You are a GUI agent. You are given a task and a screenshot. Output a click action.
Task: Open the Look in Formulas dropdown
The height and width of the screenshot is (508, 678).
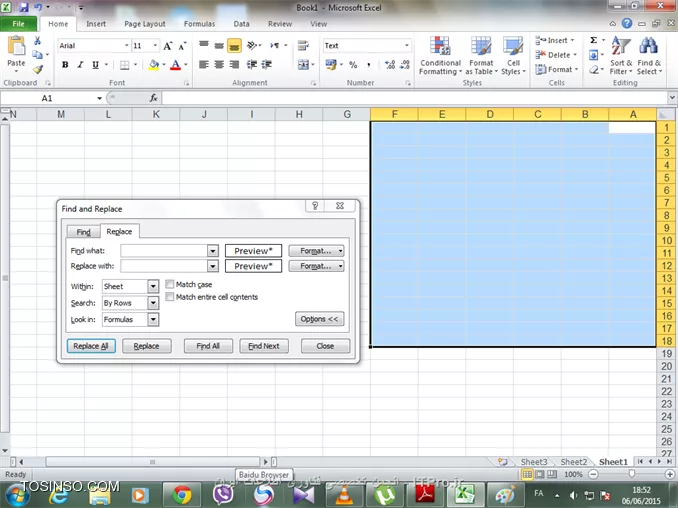[x=153, y=319]
